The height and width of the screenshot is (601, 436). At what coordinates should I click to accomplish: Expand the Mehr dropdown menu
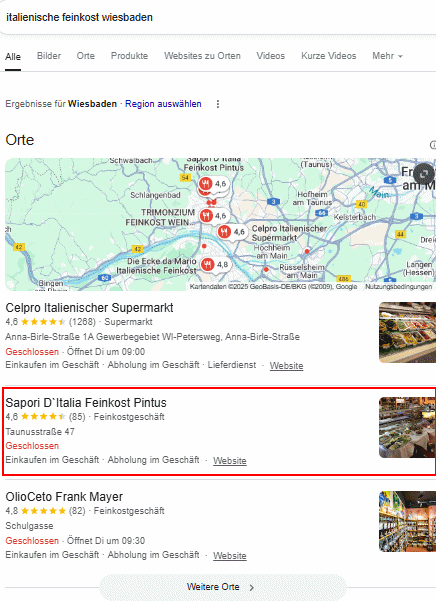[x=387, y=56]
